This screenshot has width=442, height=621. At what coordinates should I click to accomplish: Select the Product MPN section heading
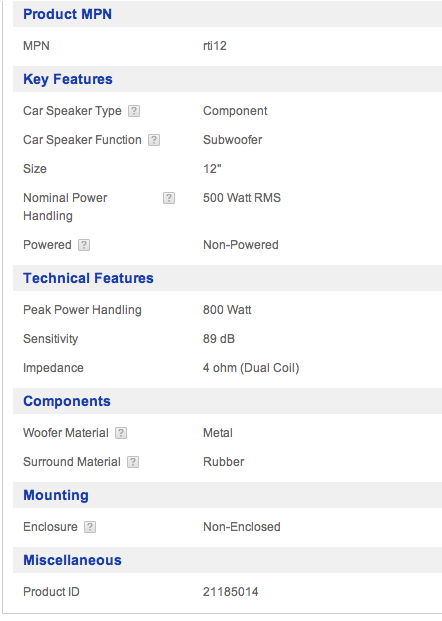pos(67,14)
